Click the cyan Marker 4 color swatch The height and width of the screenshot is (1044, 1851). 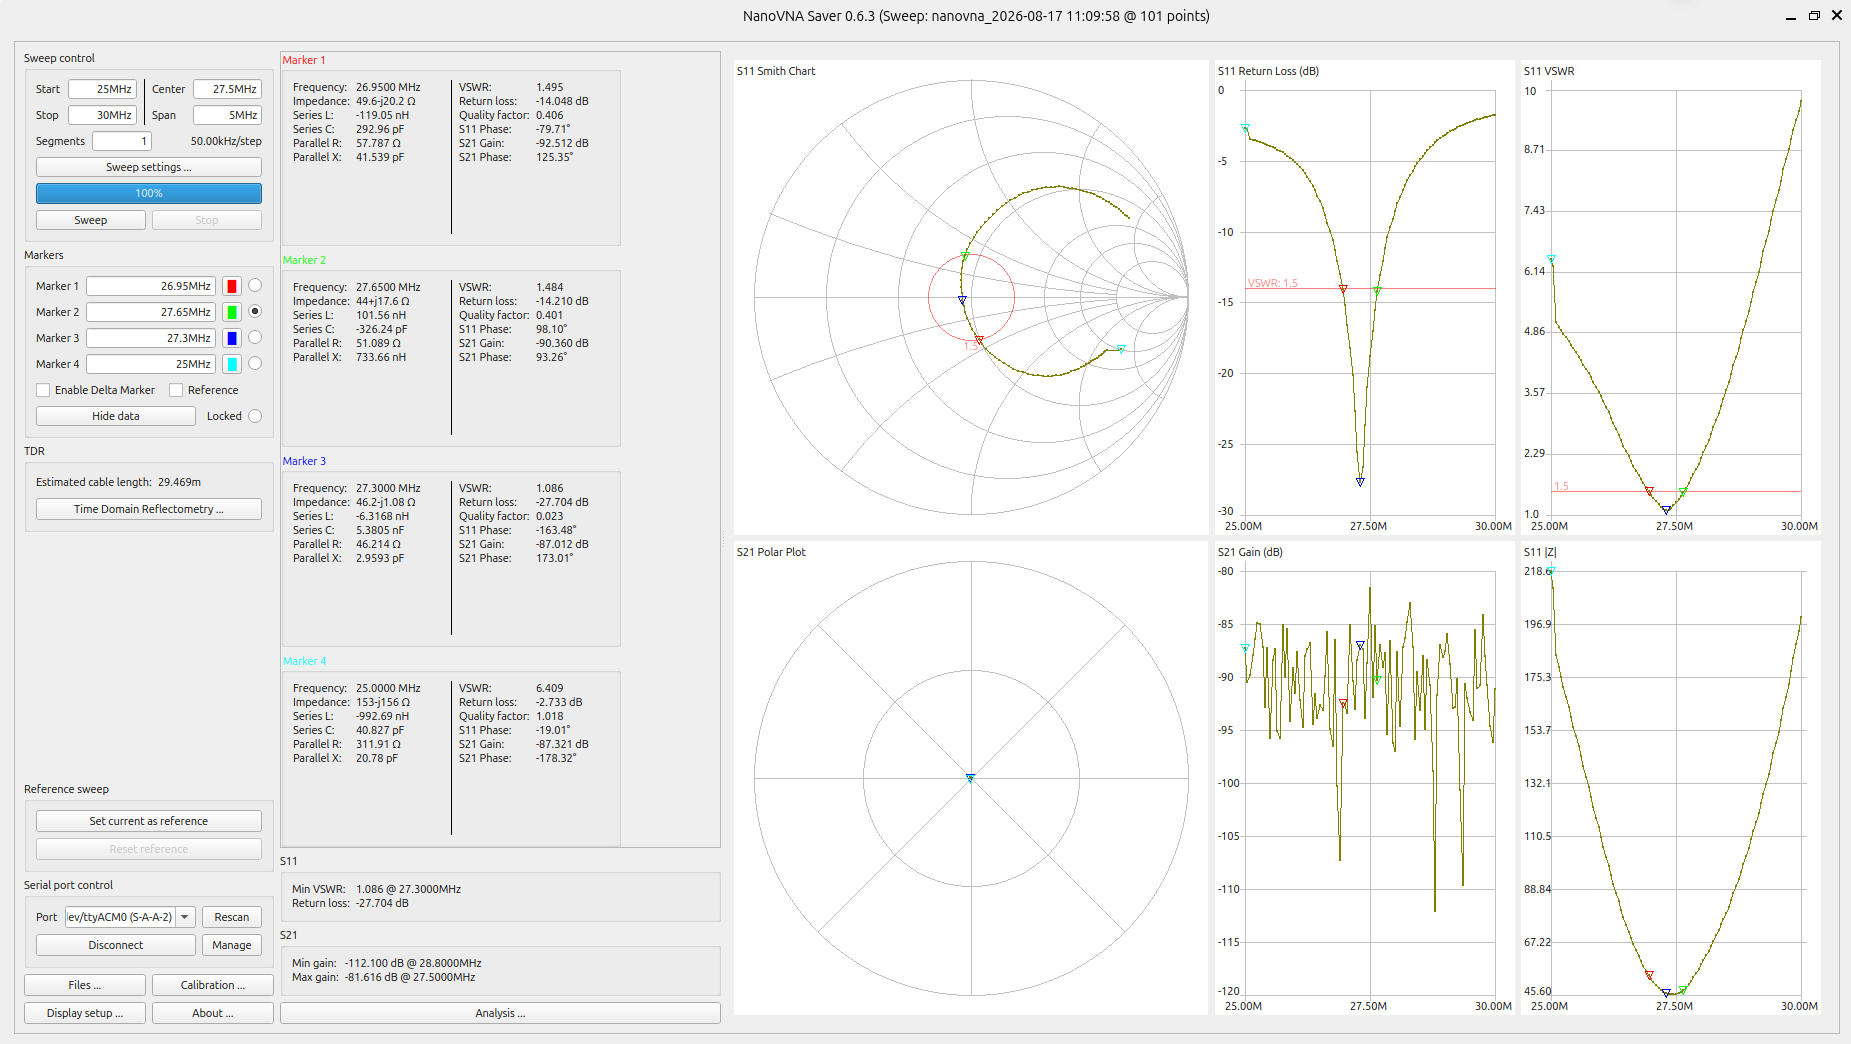tap(232, 364)
